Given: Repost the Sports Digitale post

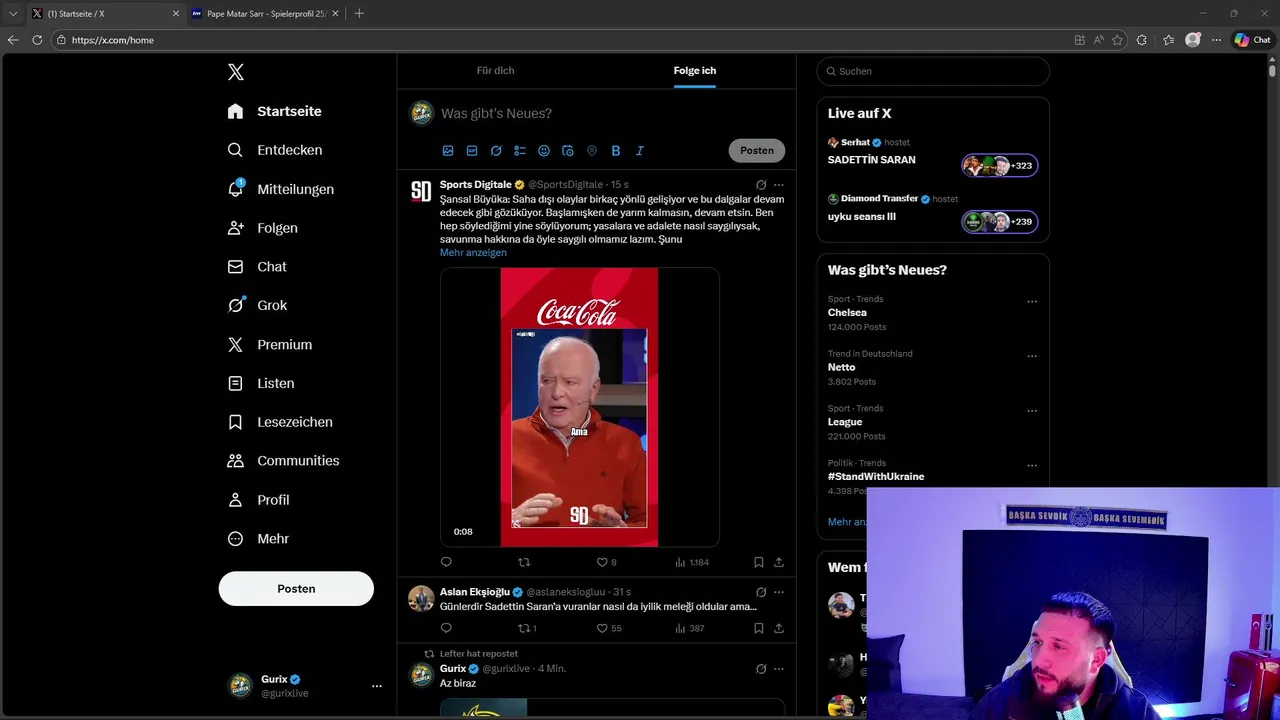Looking at the screenshot, I should (523, 562).
